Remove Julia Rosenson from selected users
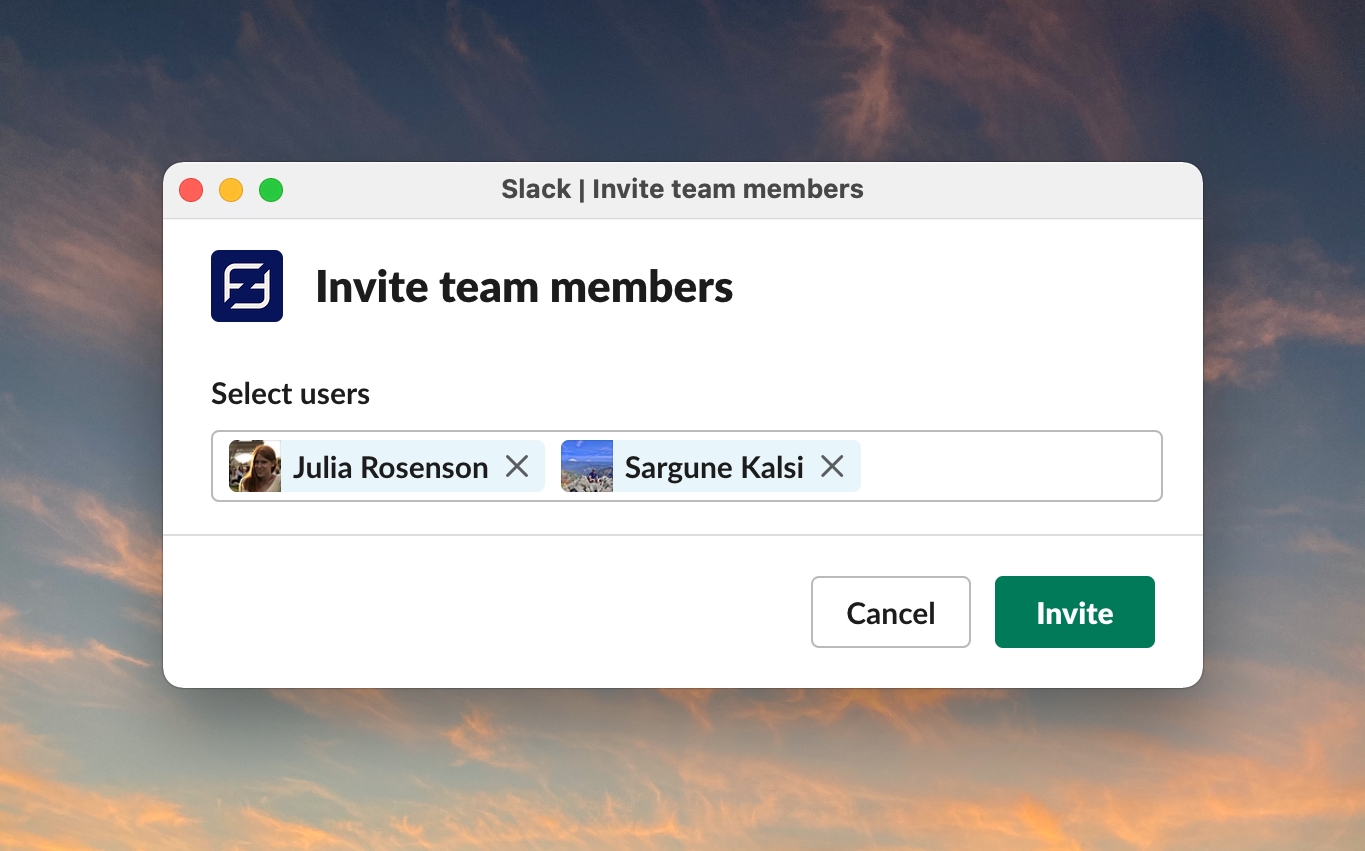The height and width of the screenshot is (851, 1365). (517, 466)
